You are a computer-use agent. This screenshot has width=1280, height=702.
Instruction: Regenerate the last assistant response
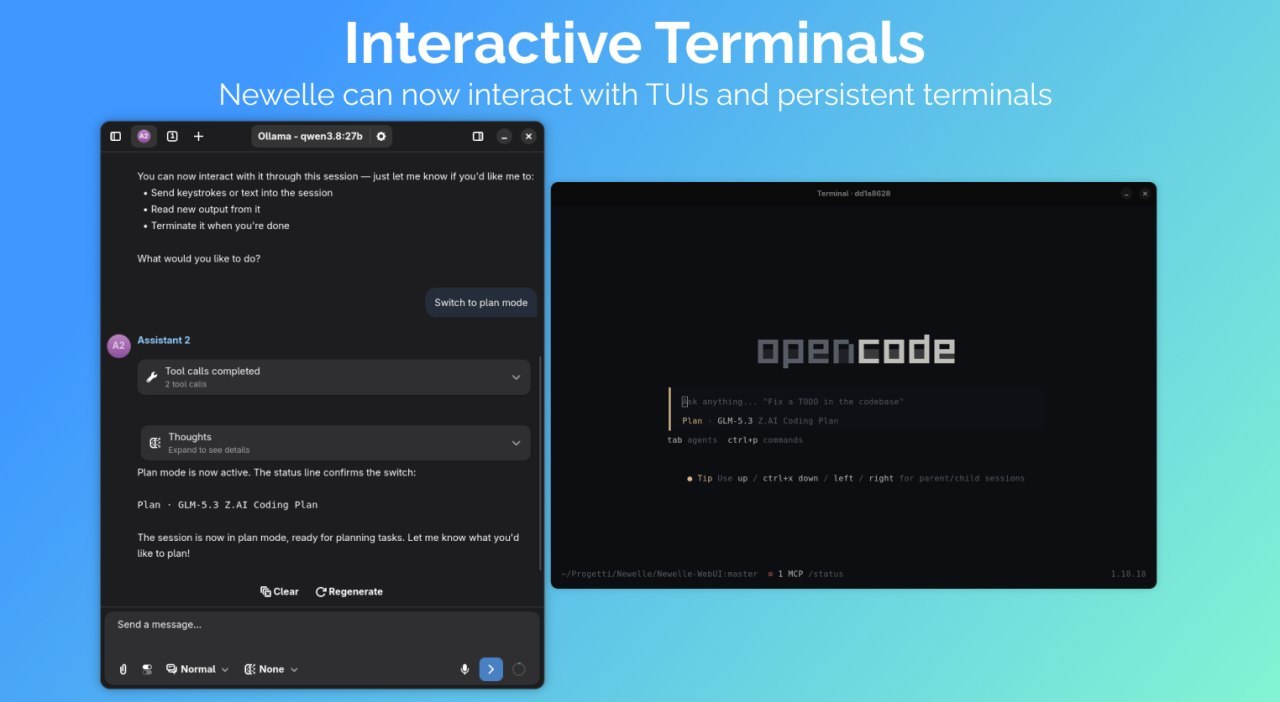click(349, 591)
